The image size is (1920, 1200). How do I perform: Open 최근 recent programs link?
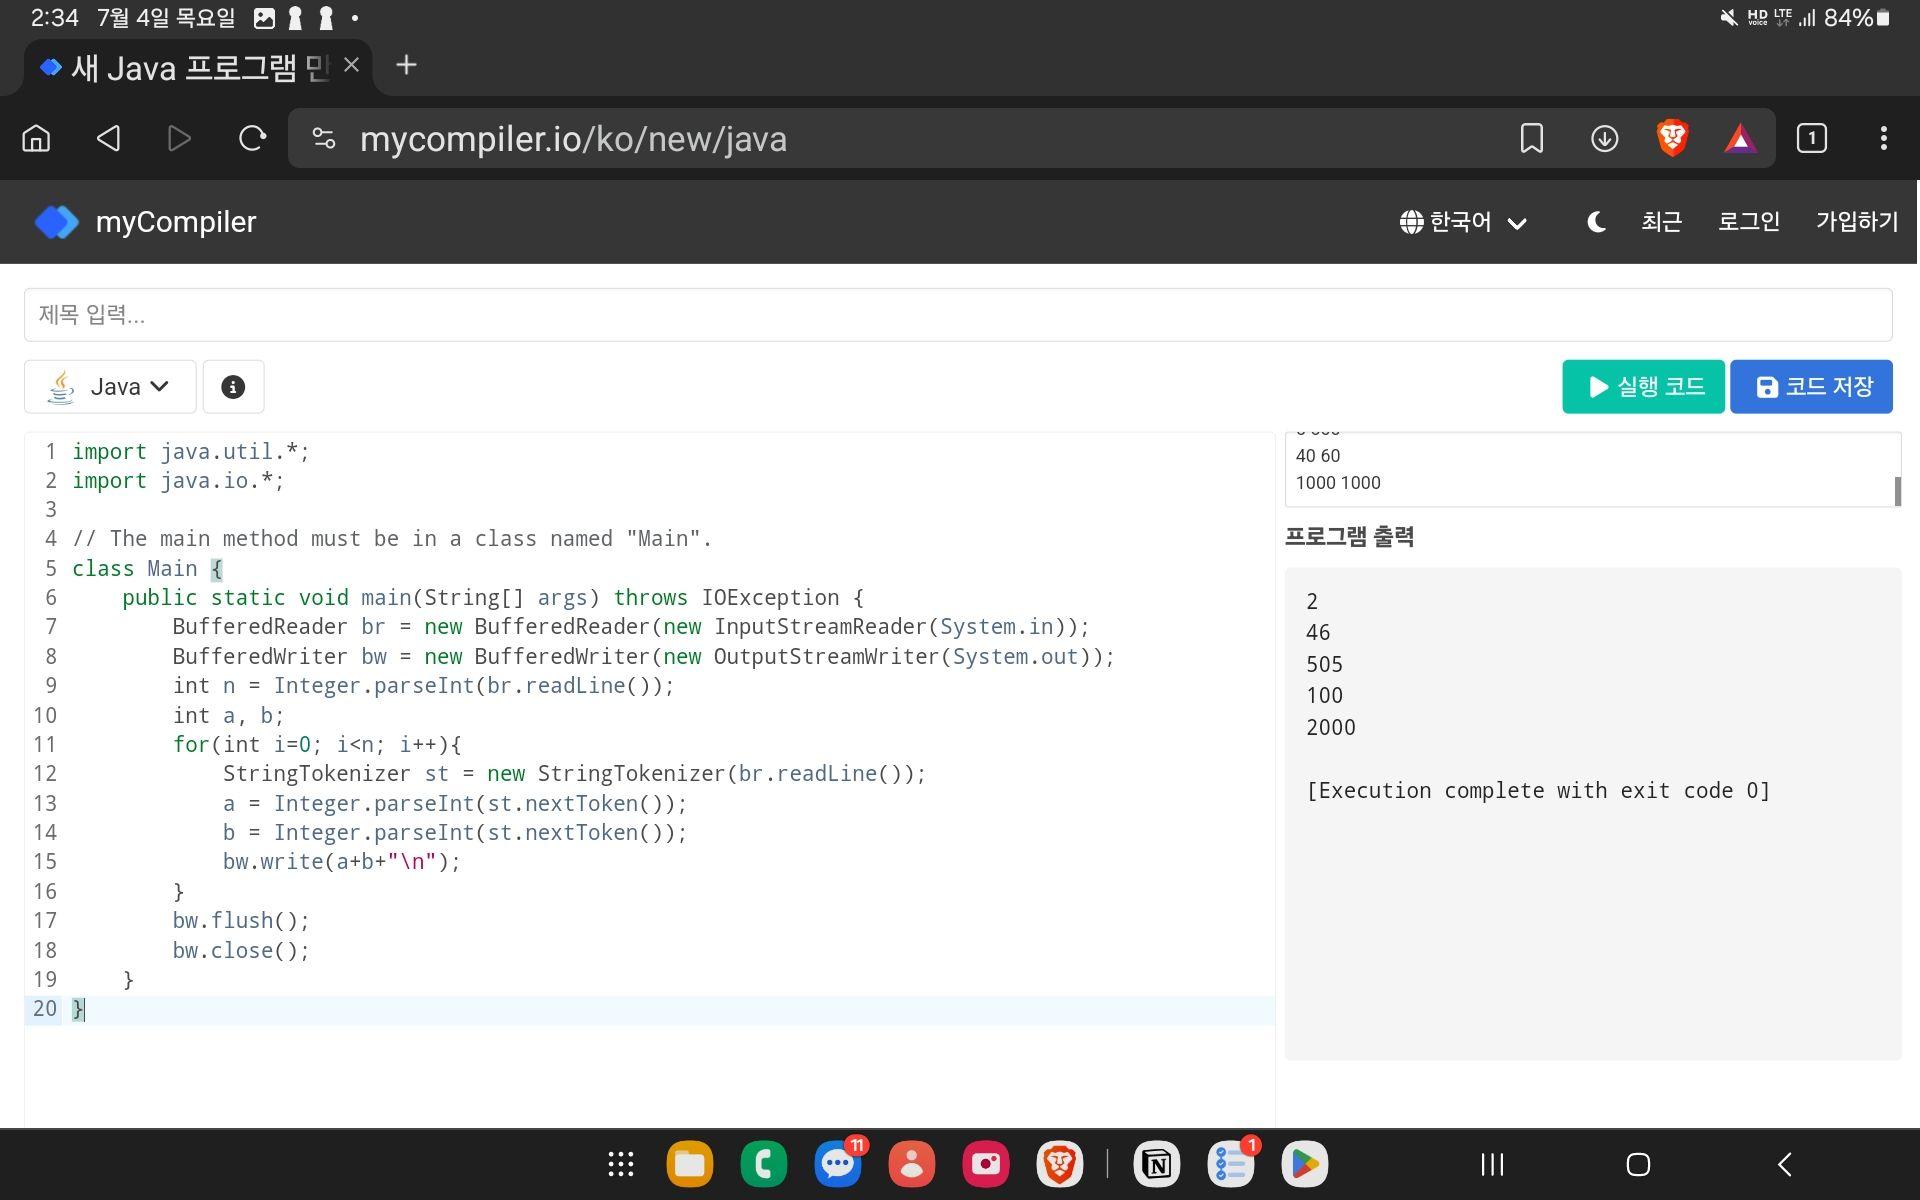point(1661,222)
